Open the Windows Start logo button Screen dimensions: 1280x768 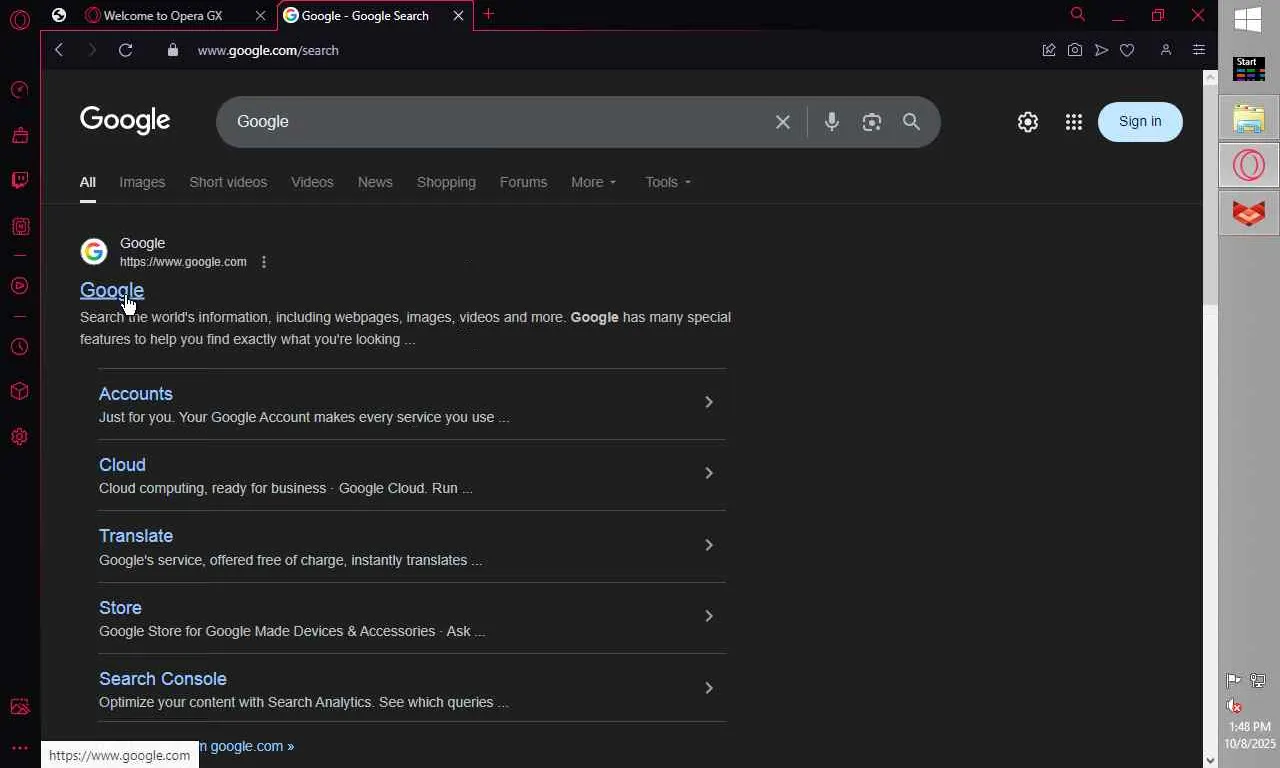coord(1248,20)
